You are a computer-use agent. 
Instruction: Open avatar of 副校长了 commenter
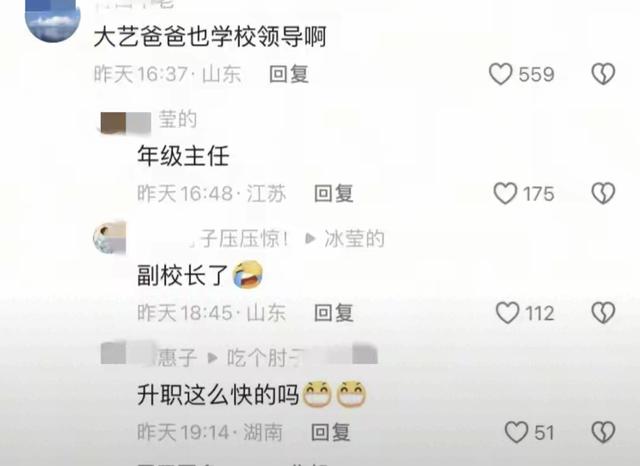[109, 238]
